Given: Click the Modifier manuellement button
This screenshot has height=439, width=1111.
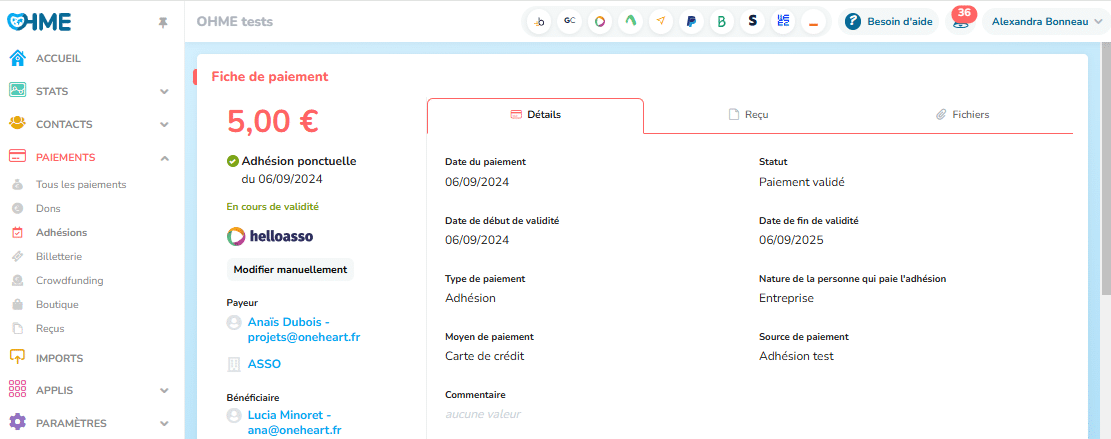Looking at the screenshot, I should (x=290, y=270).
